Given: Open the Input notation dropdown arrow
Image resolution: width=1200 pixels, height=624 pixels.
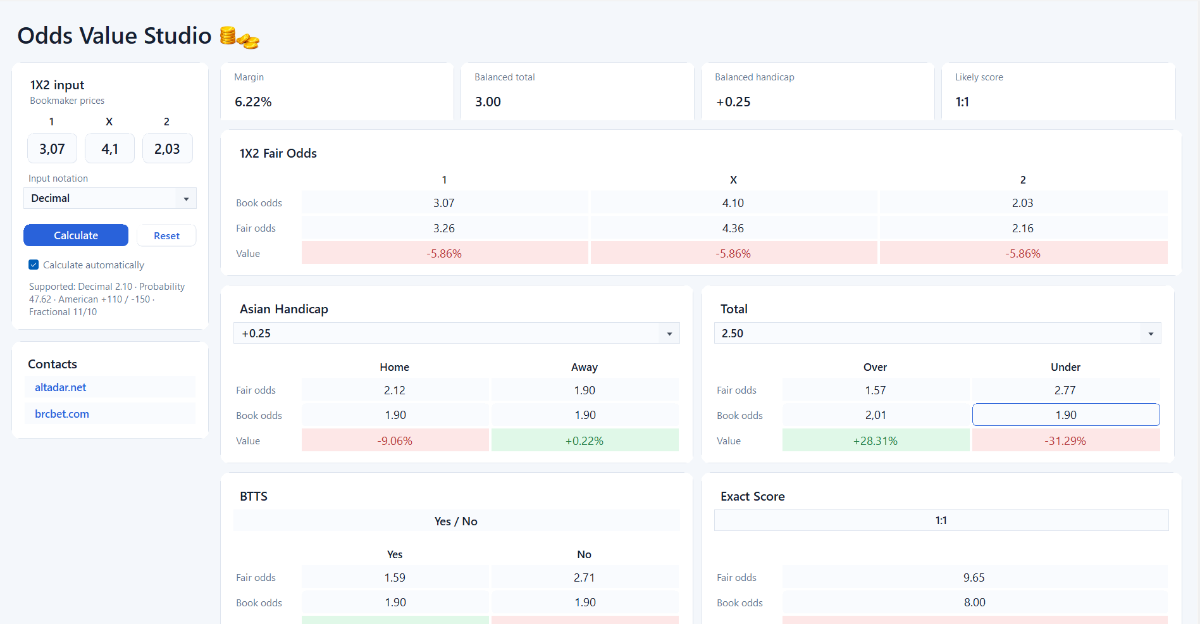Looking at the screenshot, I should point(186,199).
